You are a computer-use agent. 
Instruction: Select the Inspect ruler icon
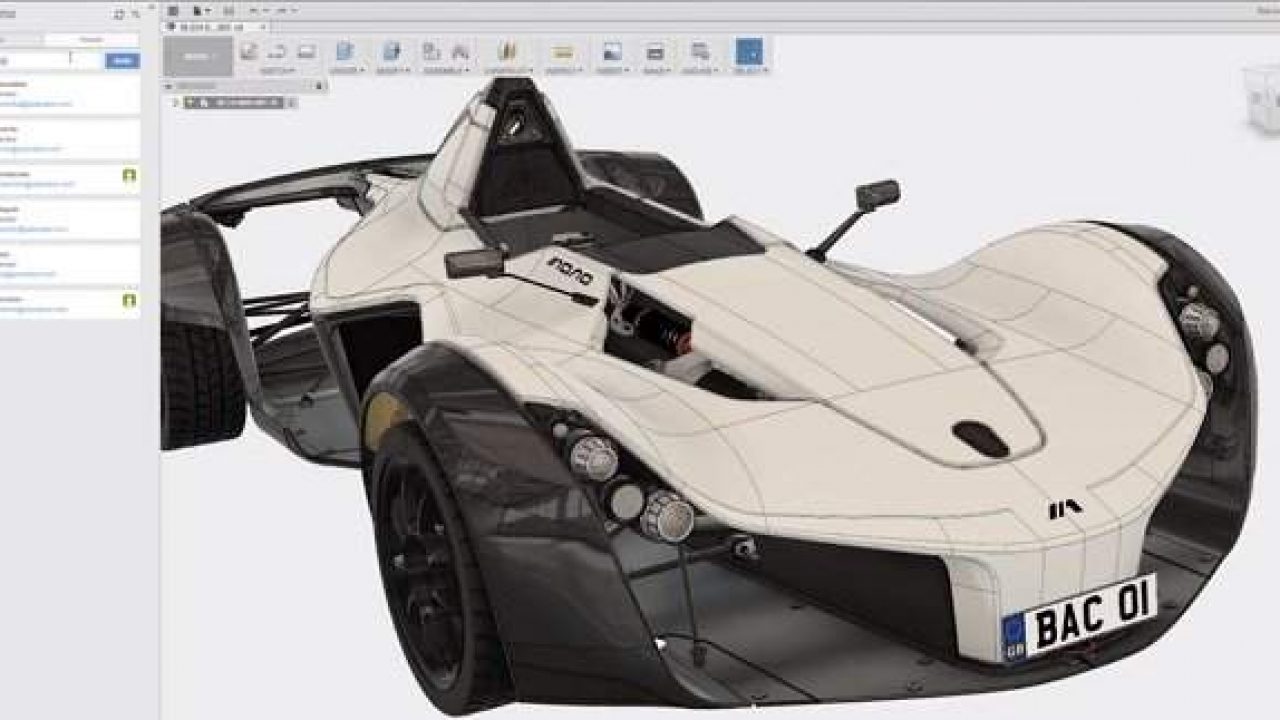[x=563, y=52]
